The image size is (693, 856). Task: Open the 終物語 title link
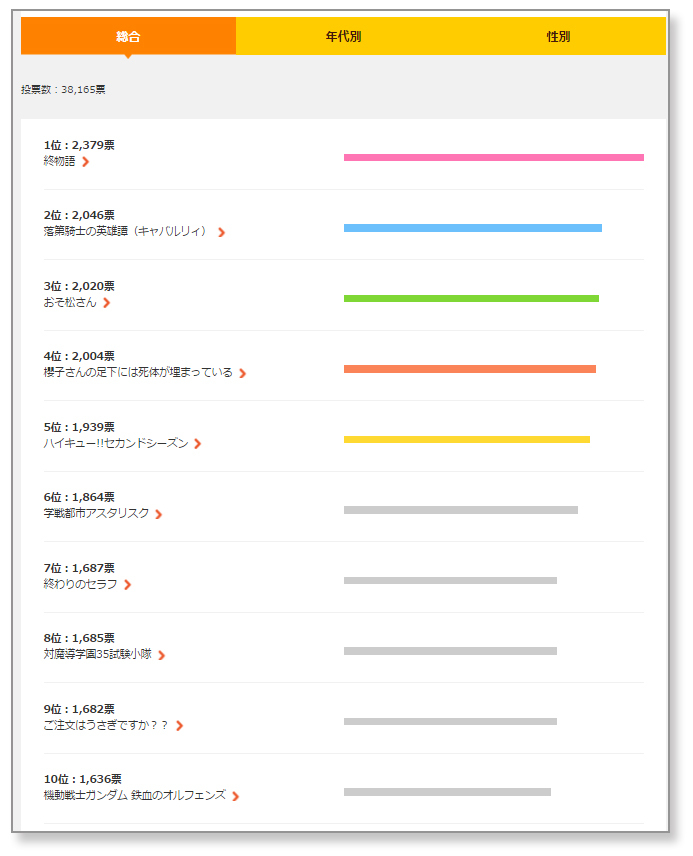click(59, 161)
